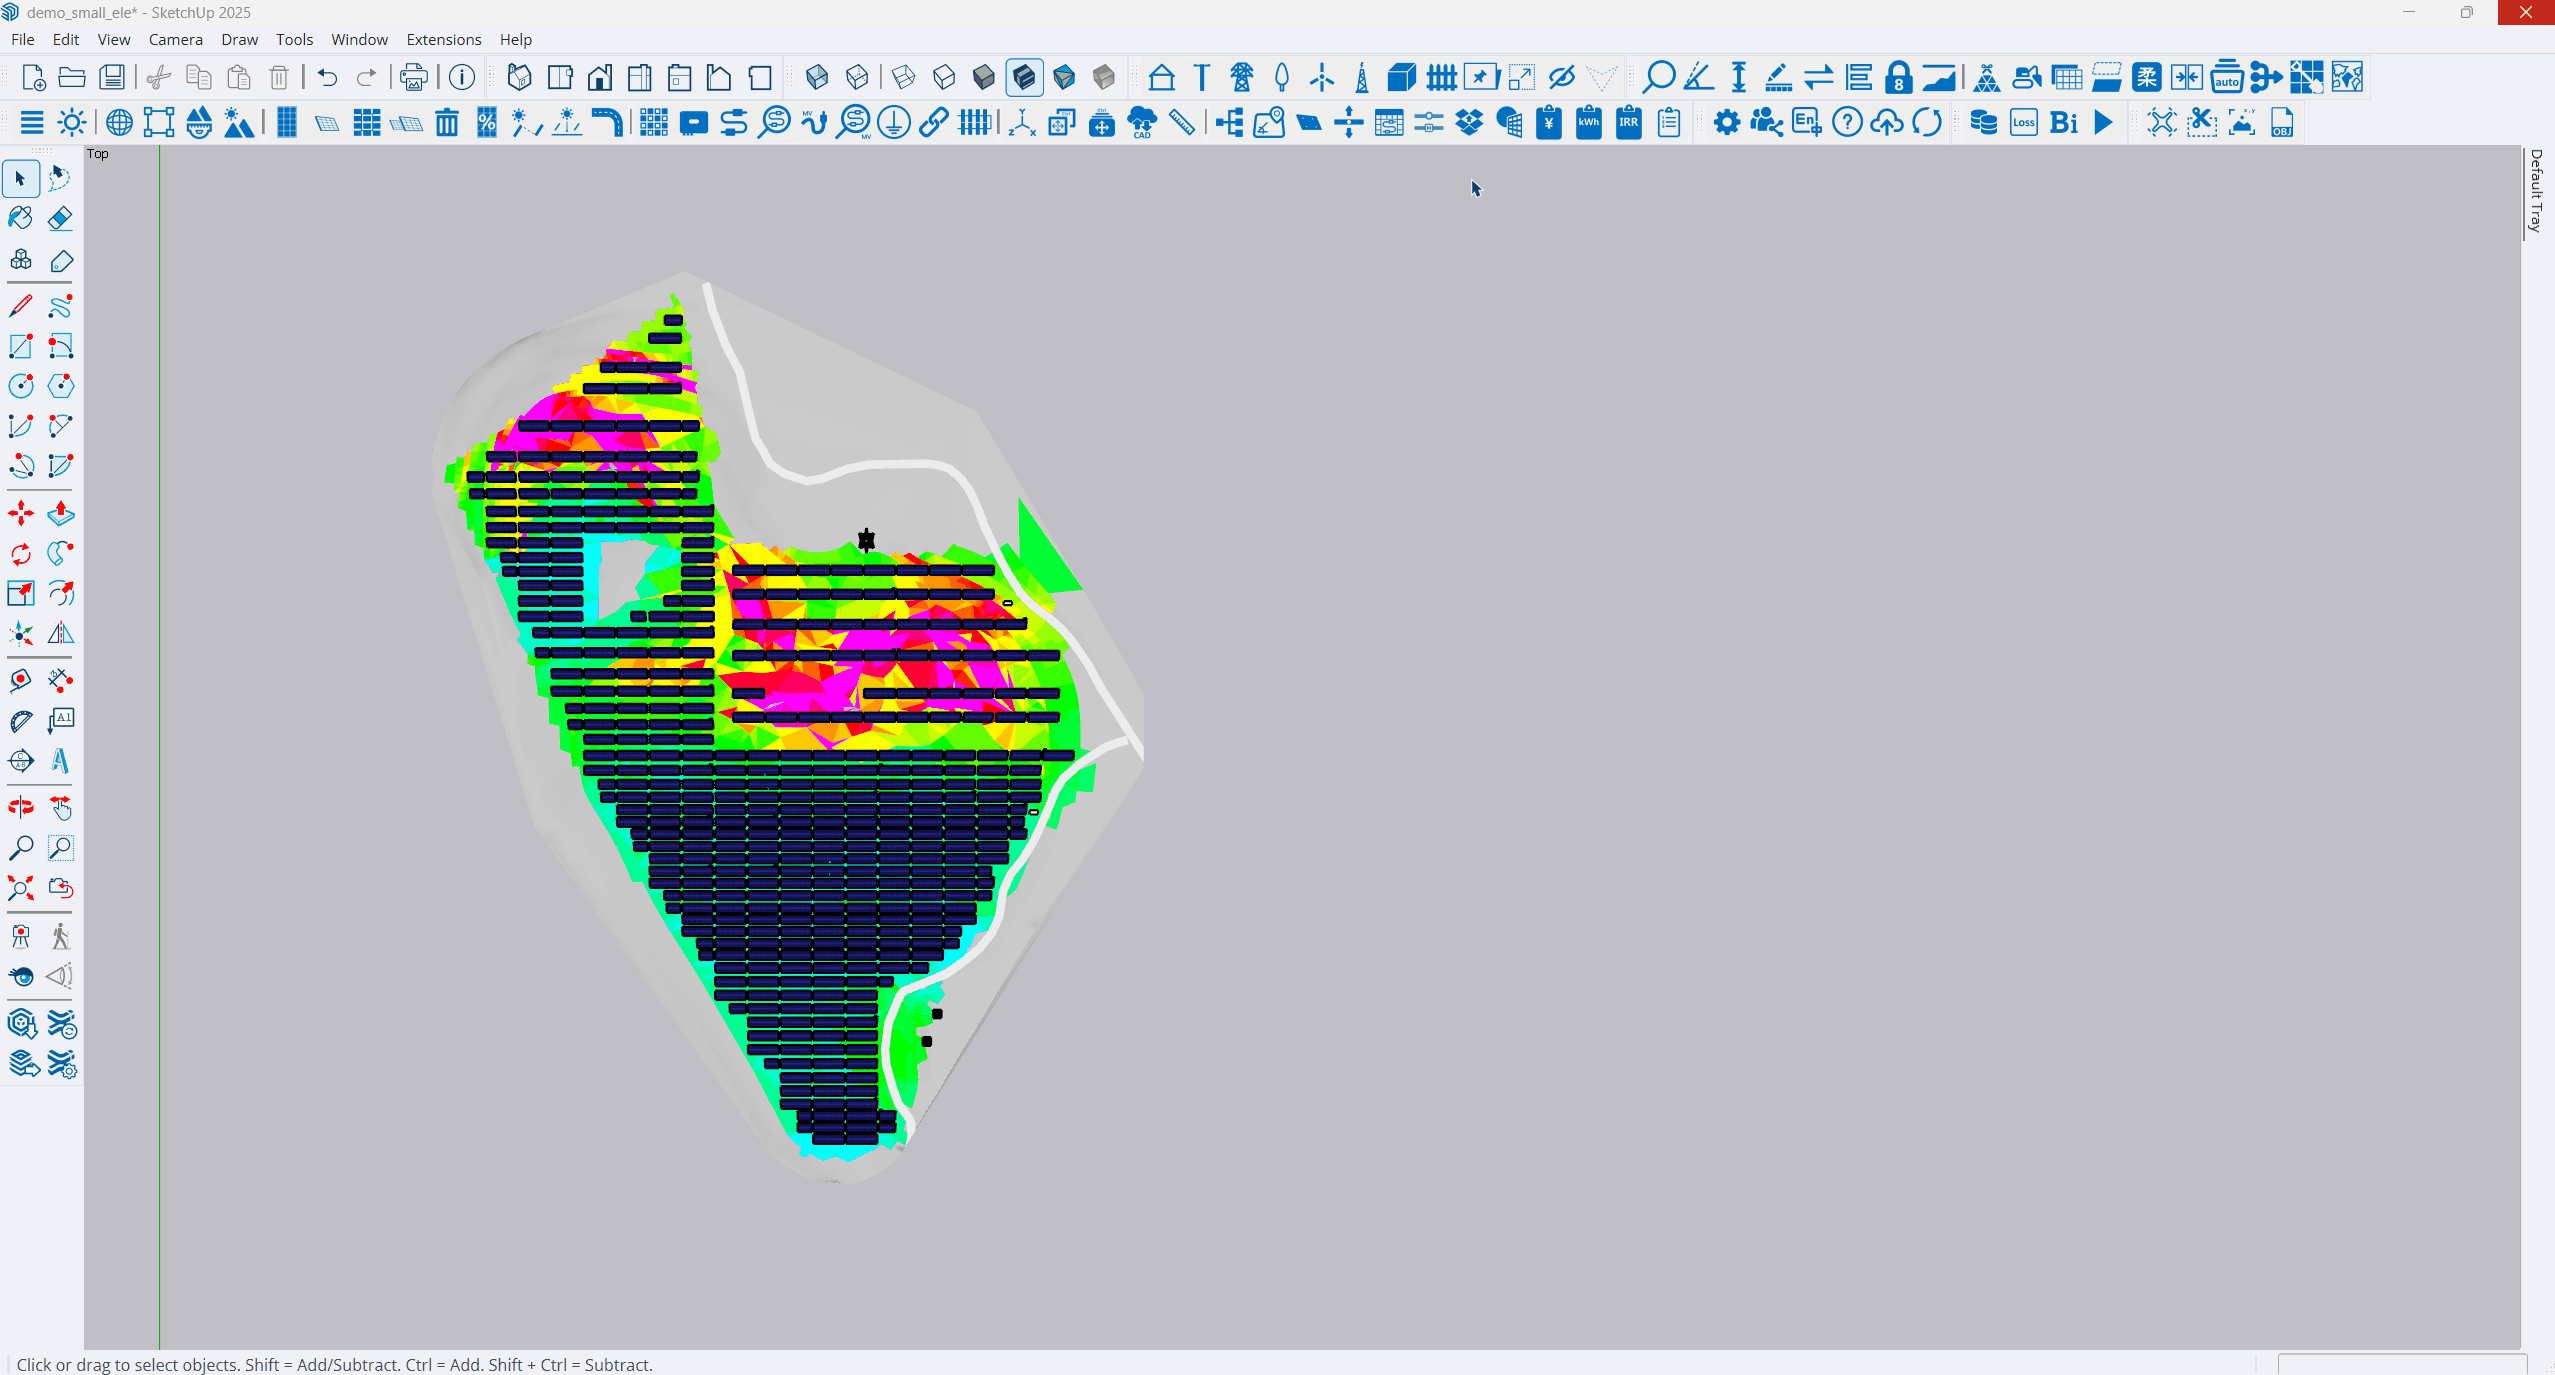Select the Paint Bucket tool
2555x1375 pixels.
(x=20, y=218)
